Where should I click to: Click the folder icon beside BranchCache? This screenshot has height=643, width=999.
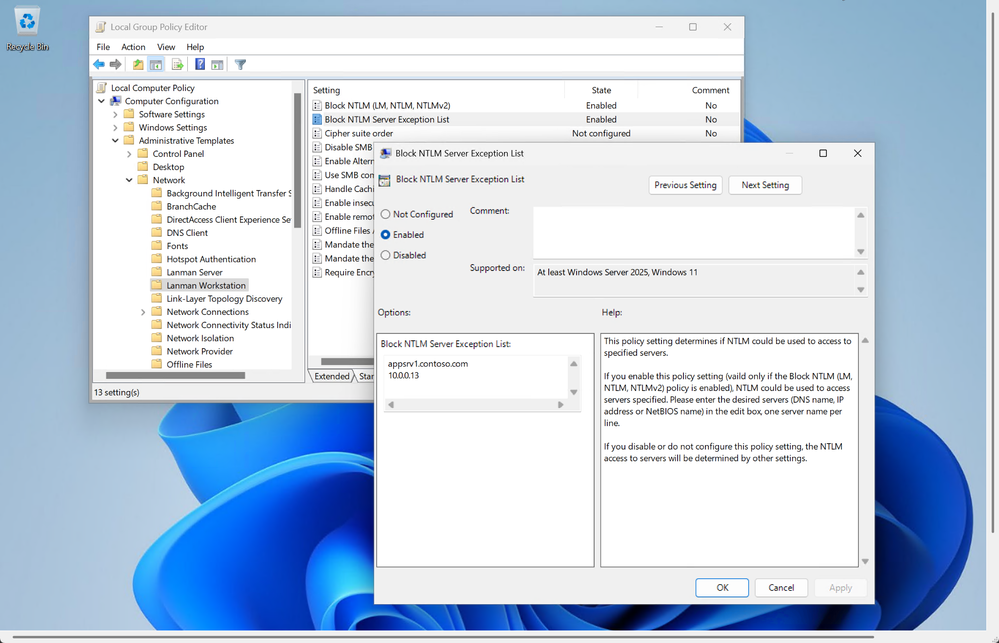point(157,206)
